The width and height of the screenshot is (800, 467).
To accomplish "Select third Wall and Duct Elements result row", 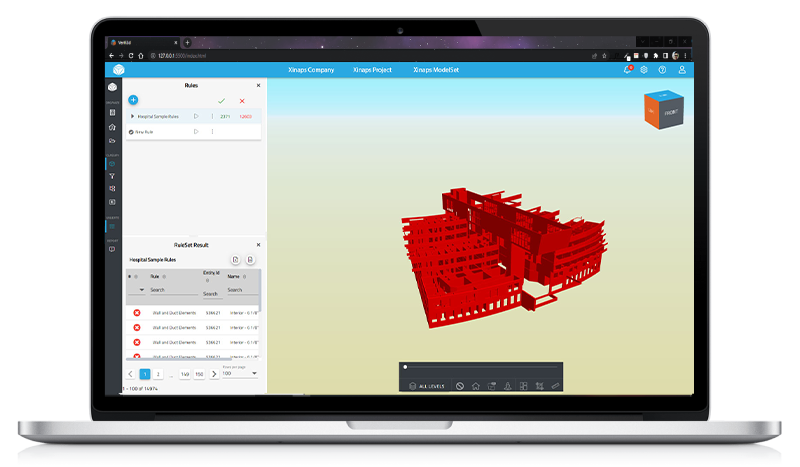I will click(193, 342).
